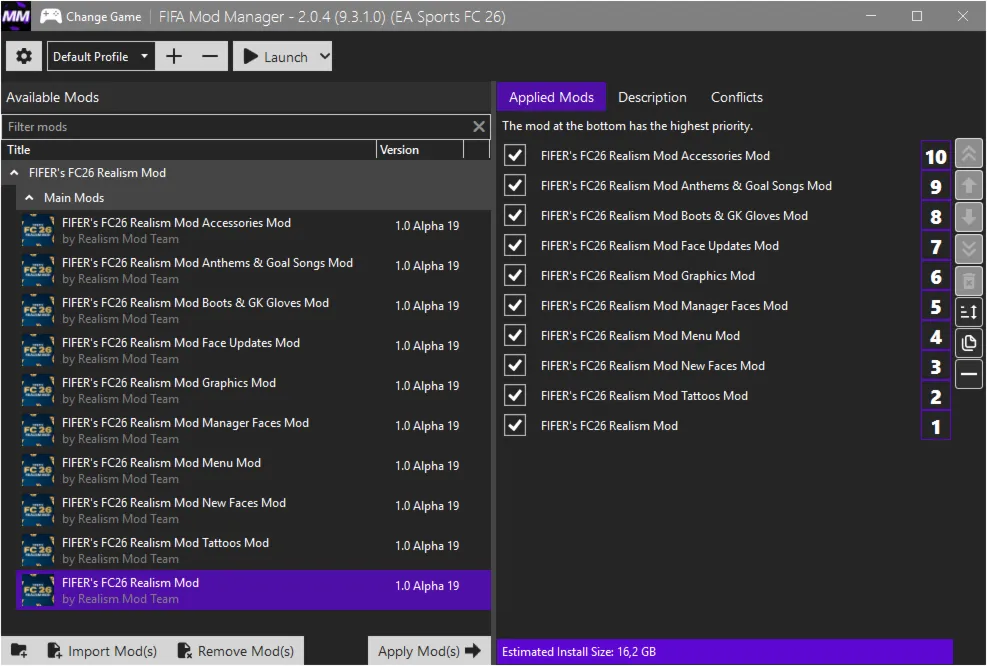Open the Launch button dropdown arrow
The image size is (987, 666).
pyautogui.click(x=324, y=56)
